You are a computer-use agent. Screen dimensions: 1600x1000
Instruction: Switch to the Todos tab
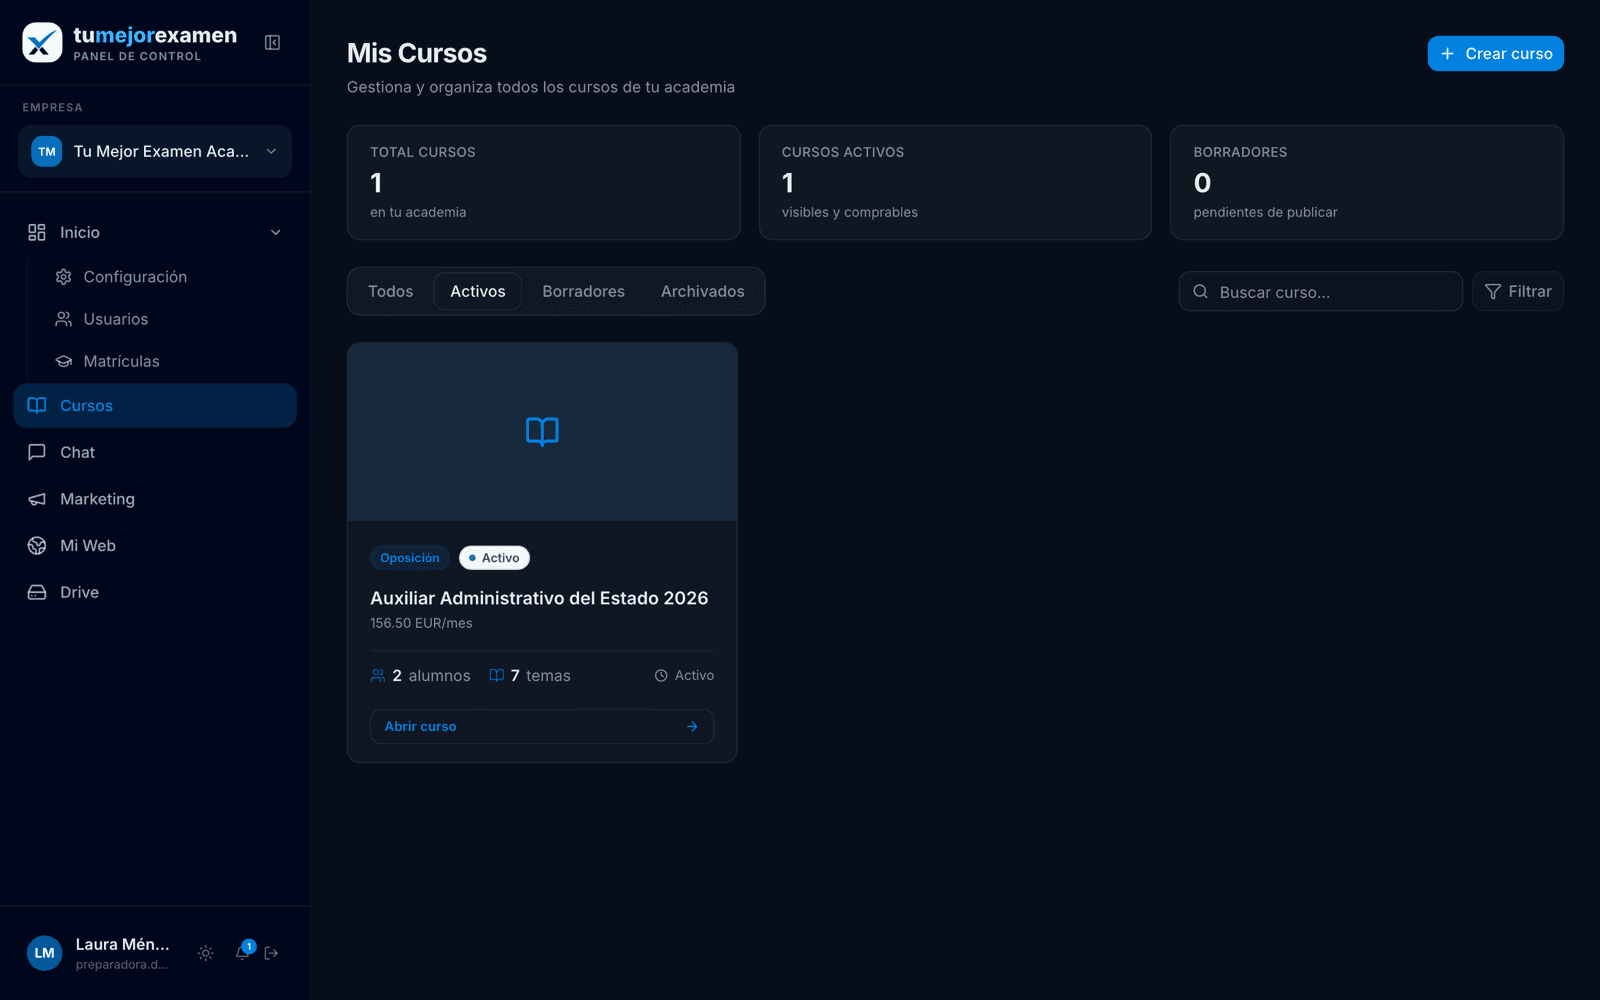[390, 291]
